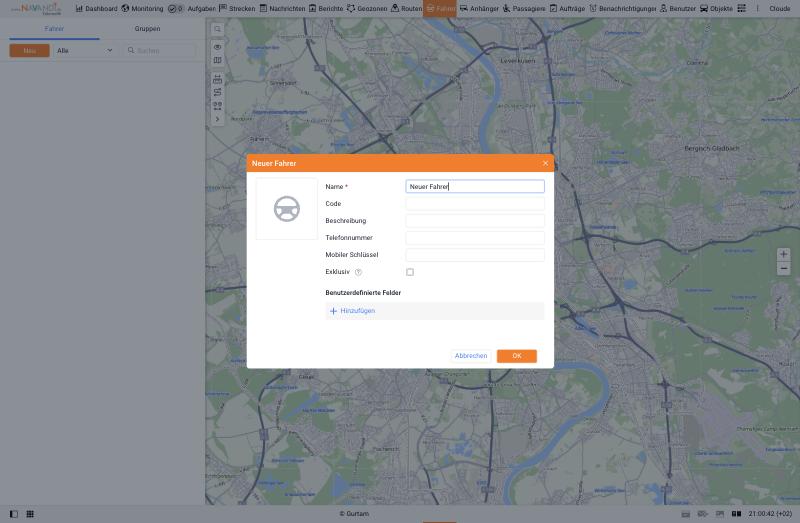800x523 pixels.
Task: Open the menu customization grid icon
Action: [742, 8]
